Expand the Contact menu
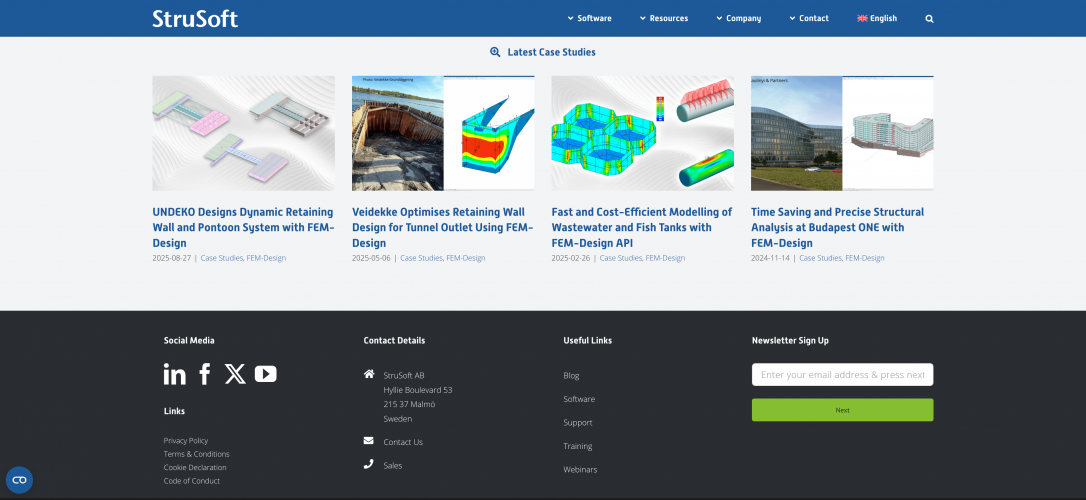Image resolution: width=1086 pixels, height=500 pixels. (808, 19)
